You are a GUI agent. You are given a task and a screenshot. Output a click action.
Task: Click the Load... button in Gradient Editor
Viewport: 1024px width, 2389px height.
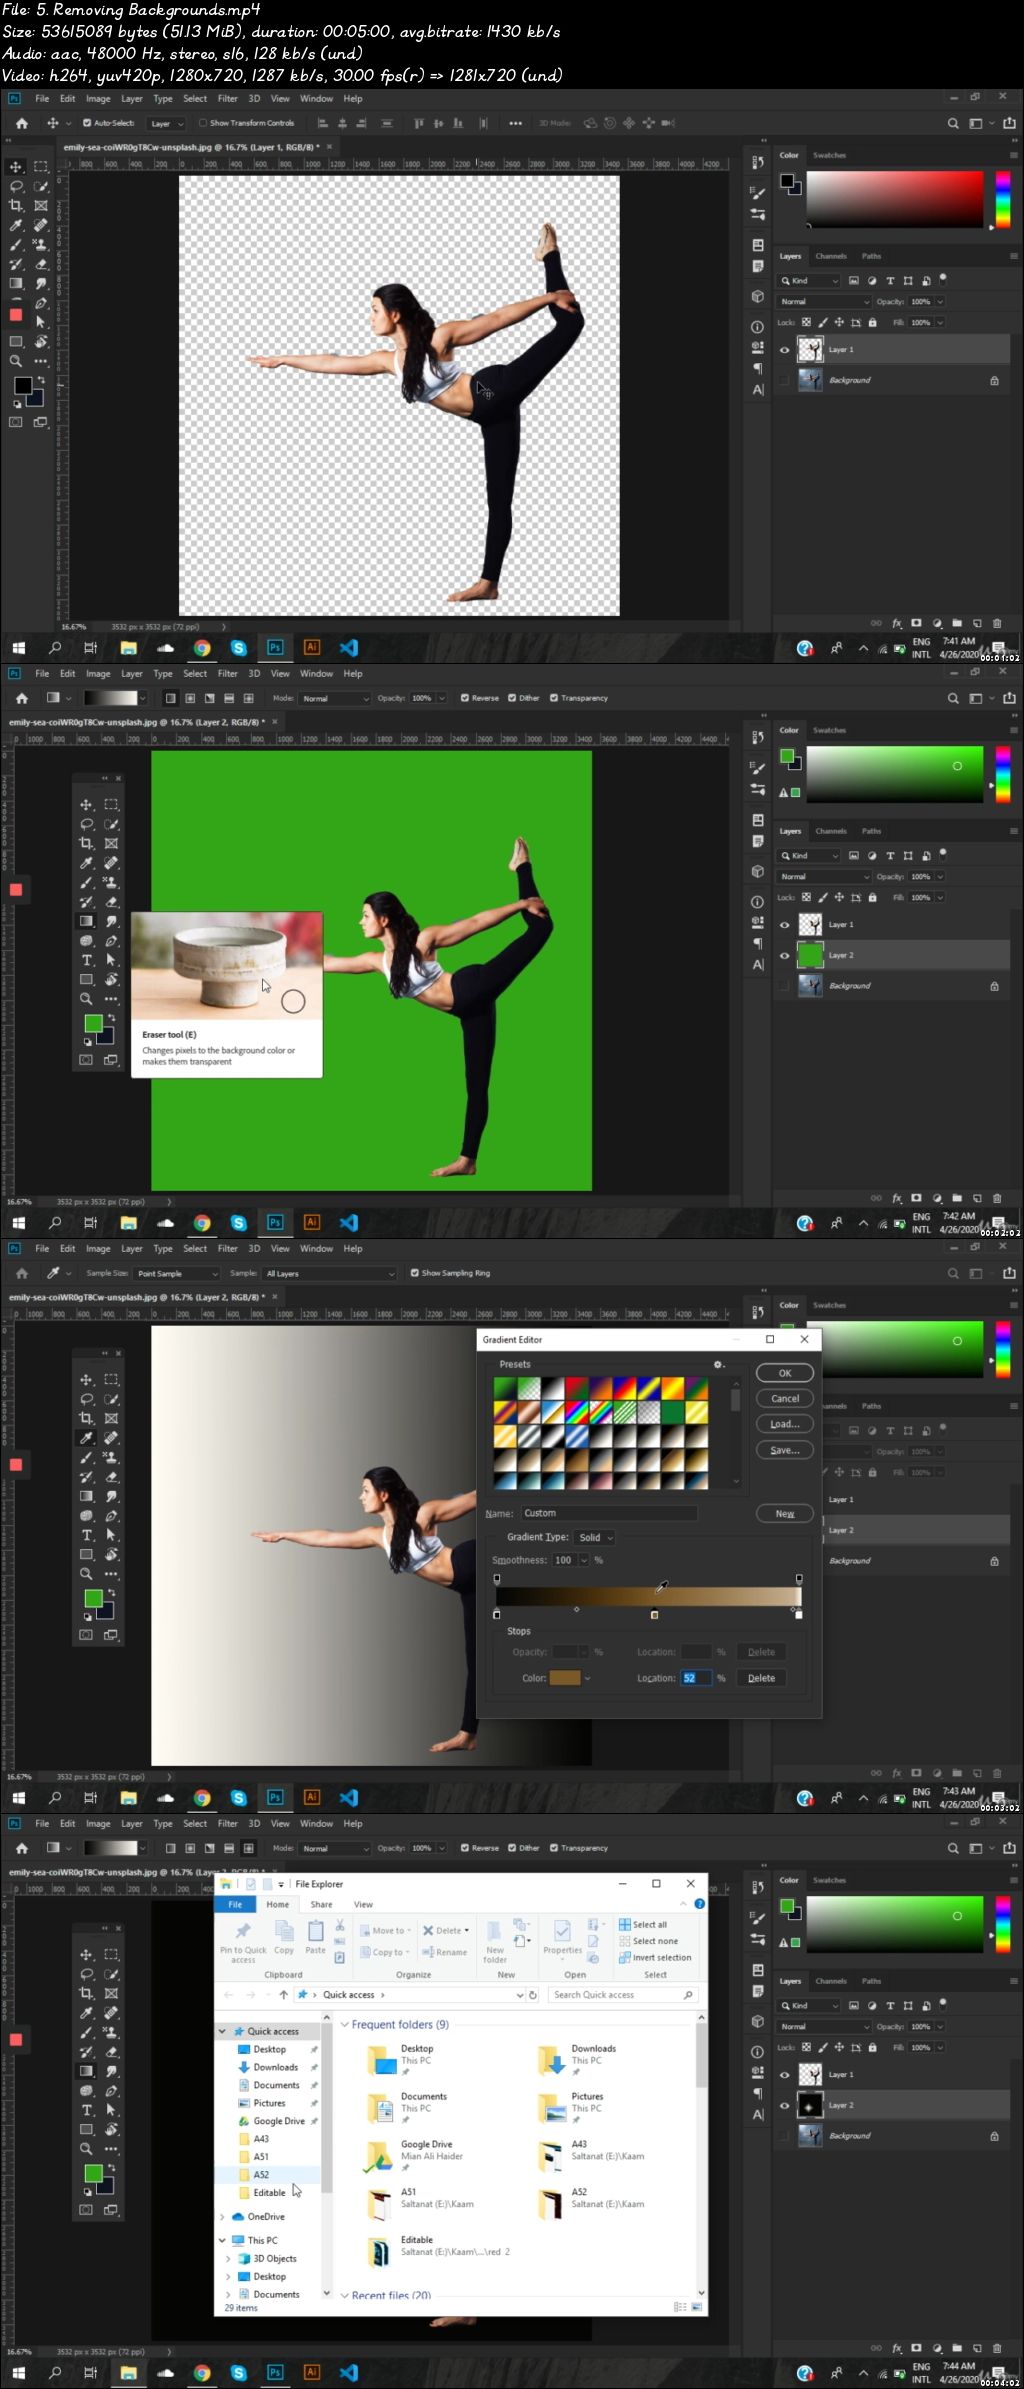[785, 1424]
